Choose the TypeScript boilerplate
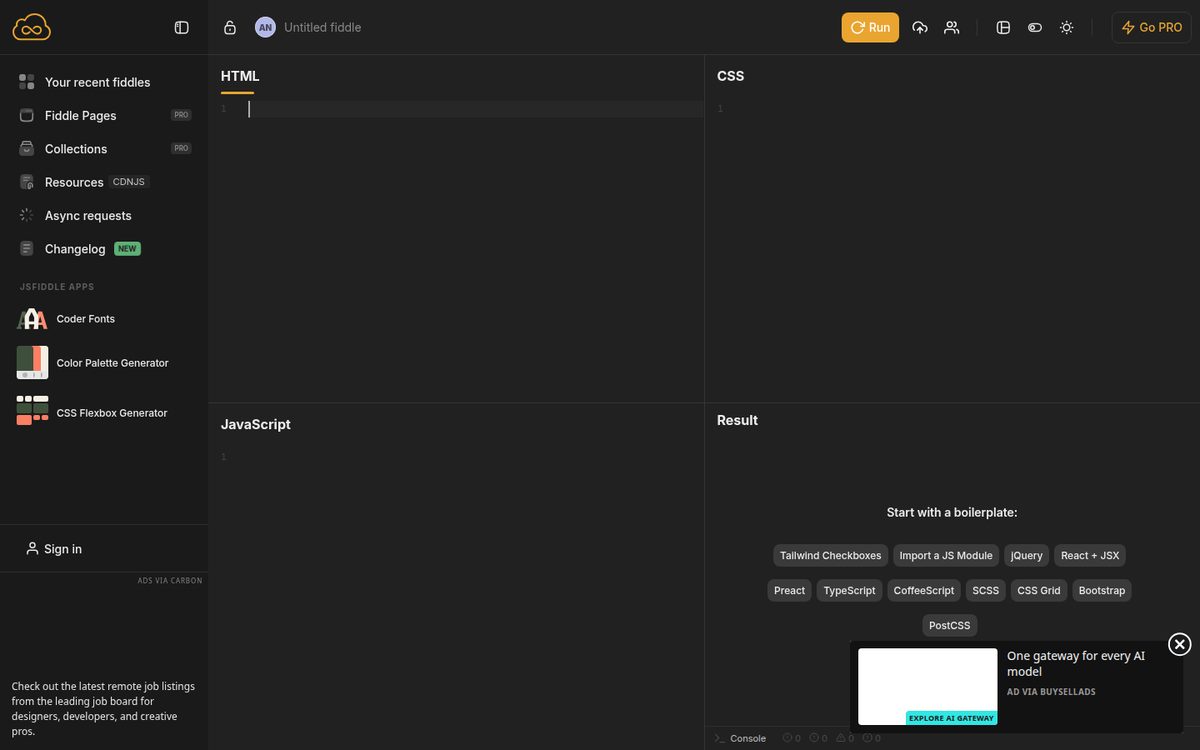This screenshot has height=750, width=1200. [849, 591]
